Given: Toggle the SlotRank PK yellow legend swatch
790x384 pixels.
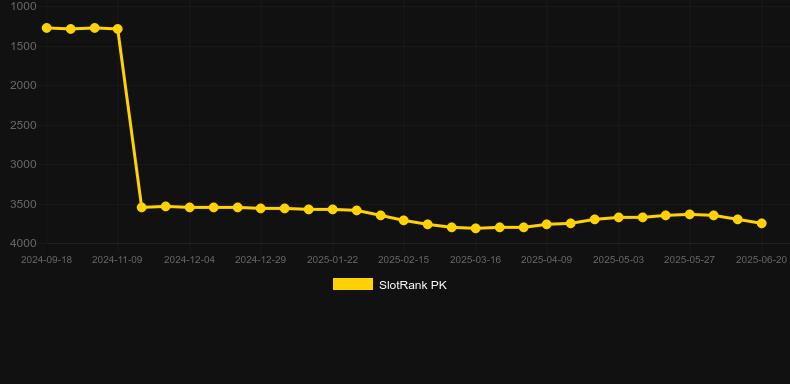Looking at the screenshot, I should point(353,284).
